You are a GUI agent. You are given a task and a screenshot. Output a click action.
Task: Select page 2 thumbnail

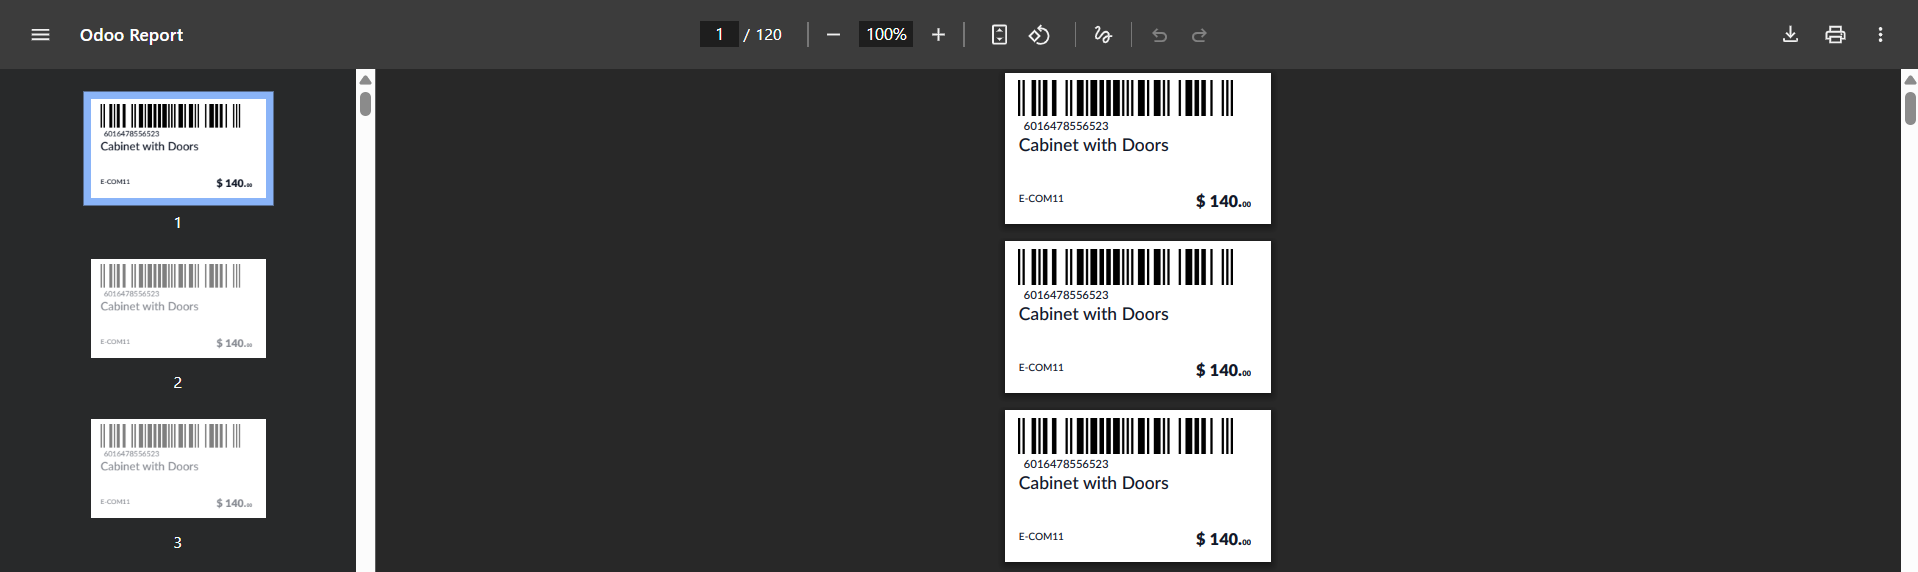click(x=178, y=308)
